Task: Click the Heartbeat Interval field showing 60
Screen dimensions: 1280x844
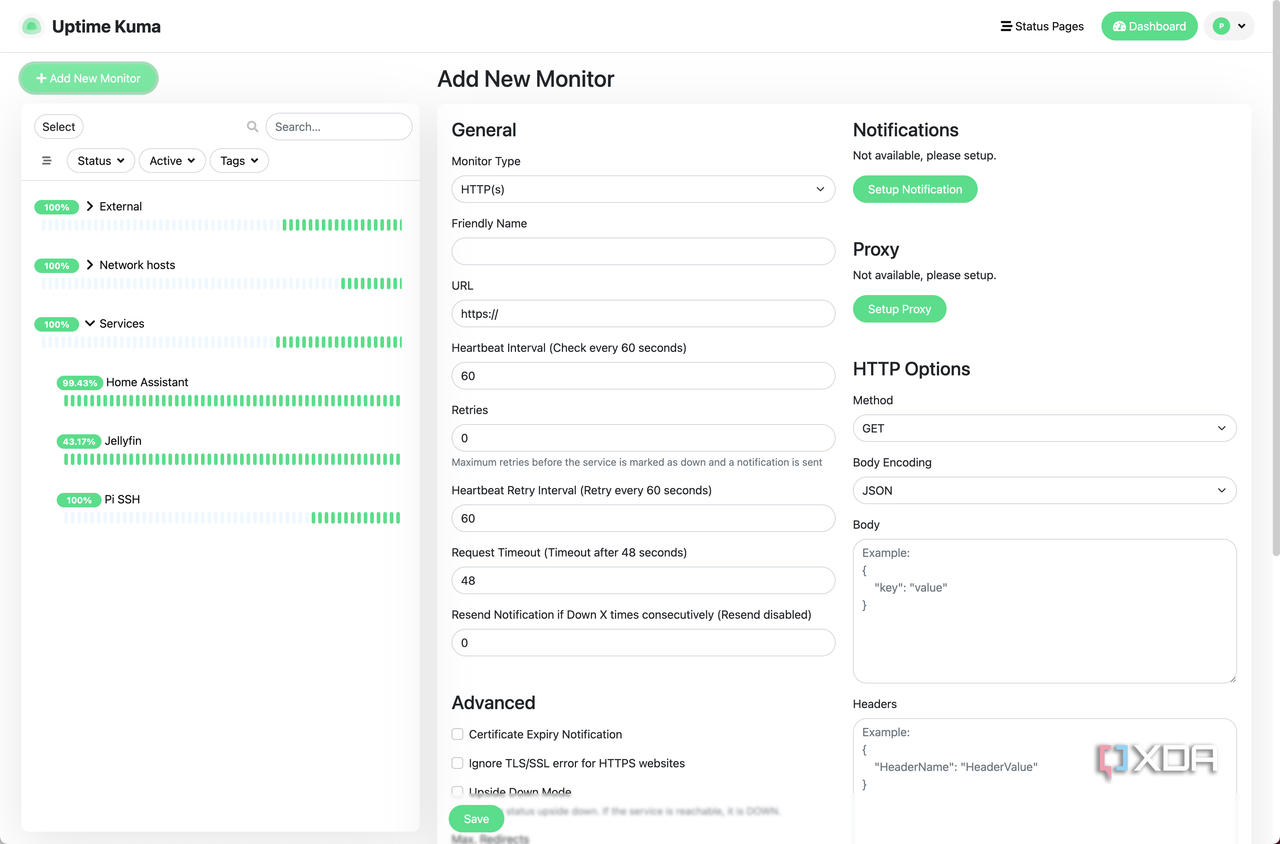Action: pos(643,376)
